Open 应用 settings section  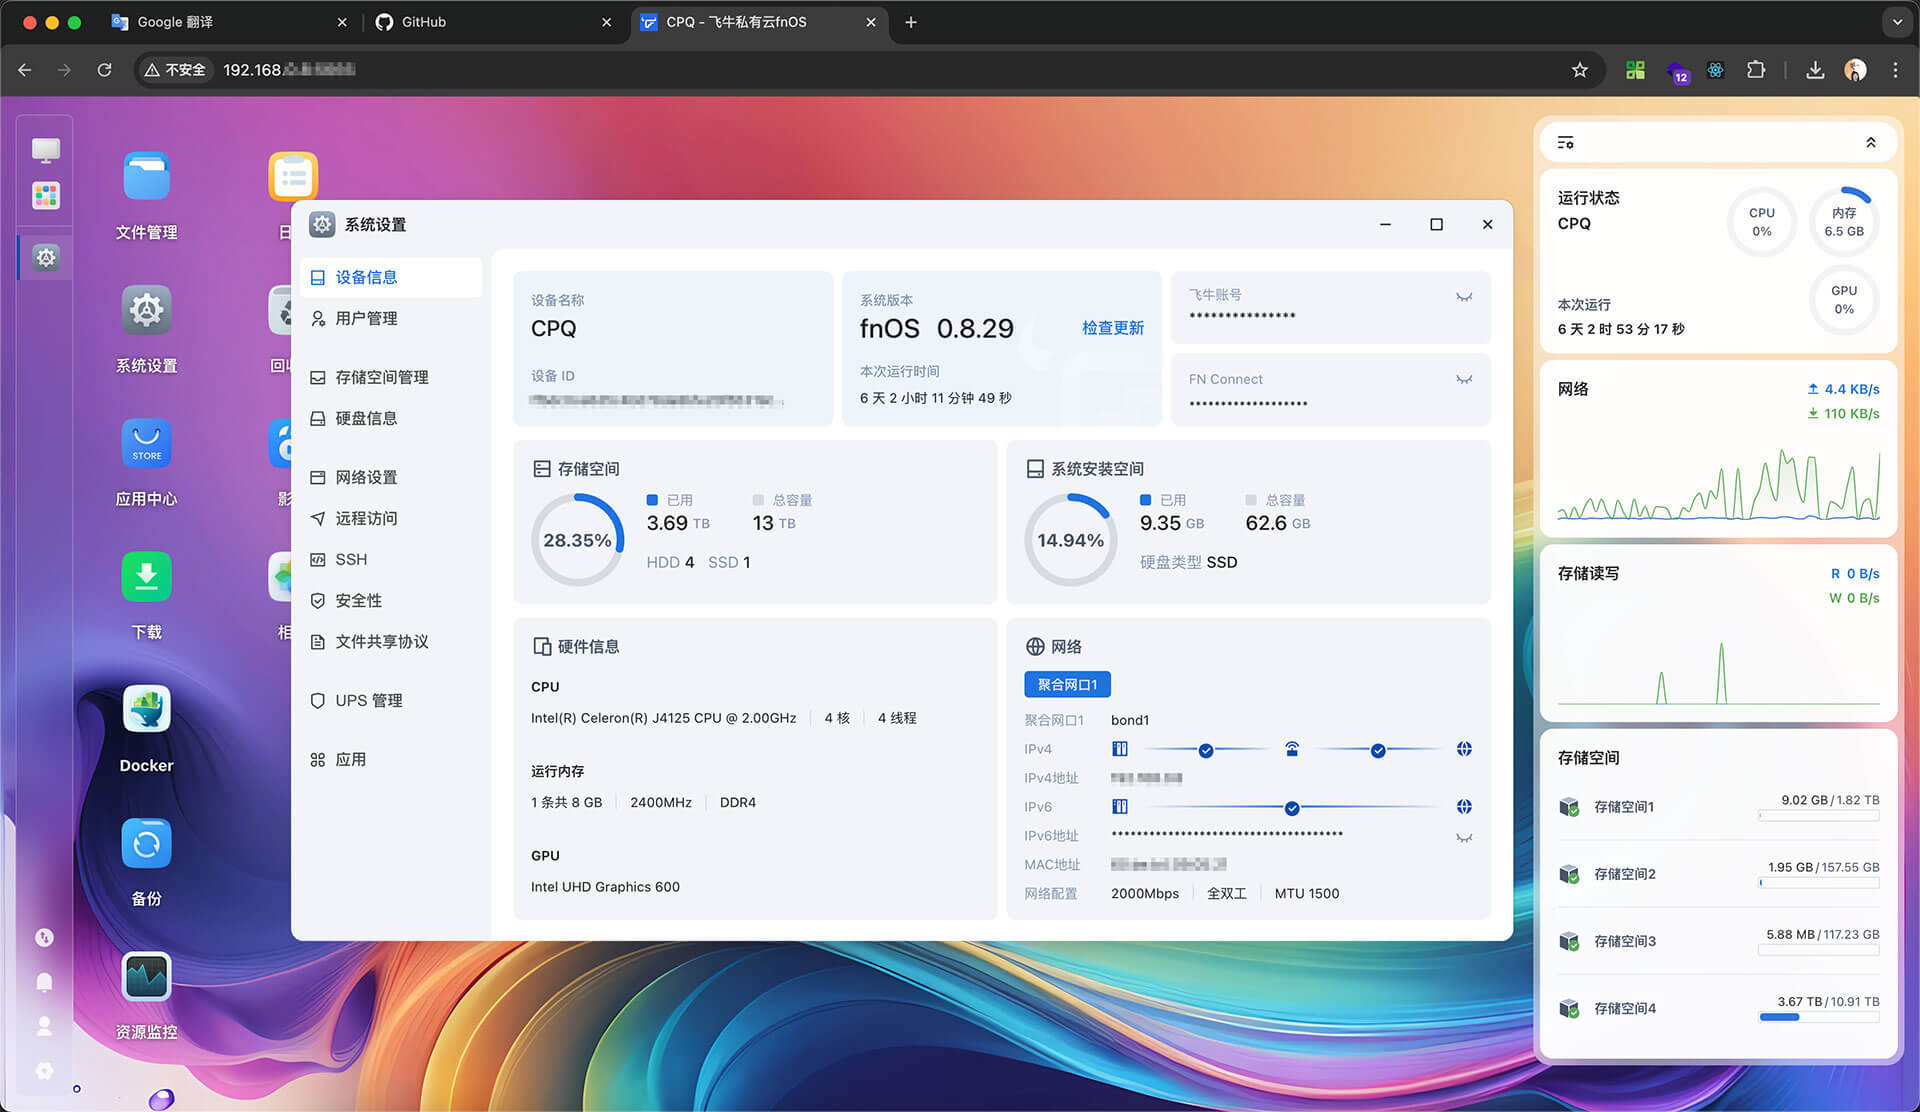click(x=391, y=759)
